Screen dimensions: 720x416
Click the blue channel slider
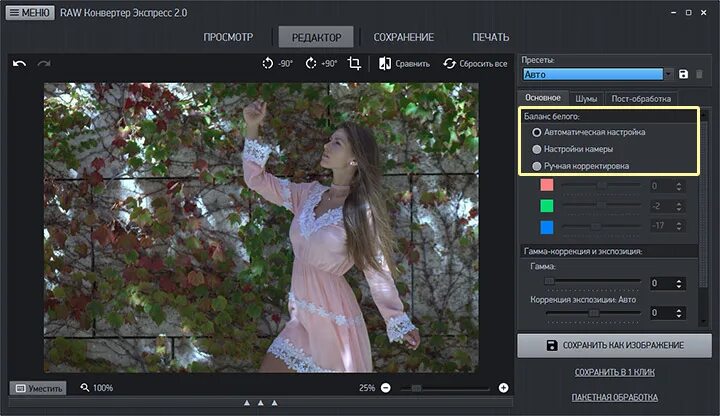(x=601, y=226)
